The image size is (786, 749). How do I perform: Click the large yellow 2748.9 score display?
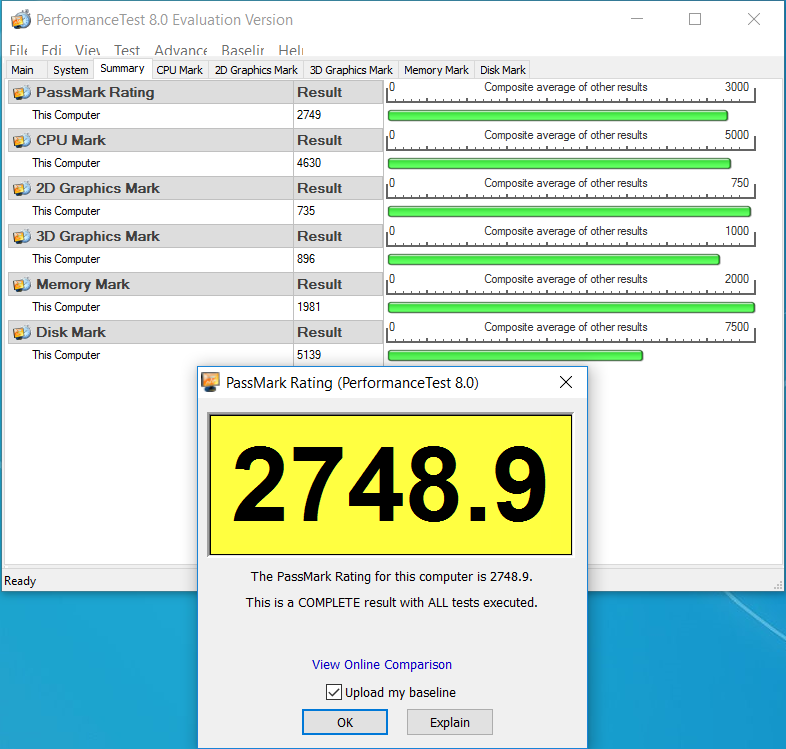[x=390, y=485]
